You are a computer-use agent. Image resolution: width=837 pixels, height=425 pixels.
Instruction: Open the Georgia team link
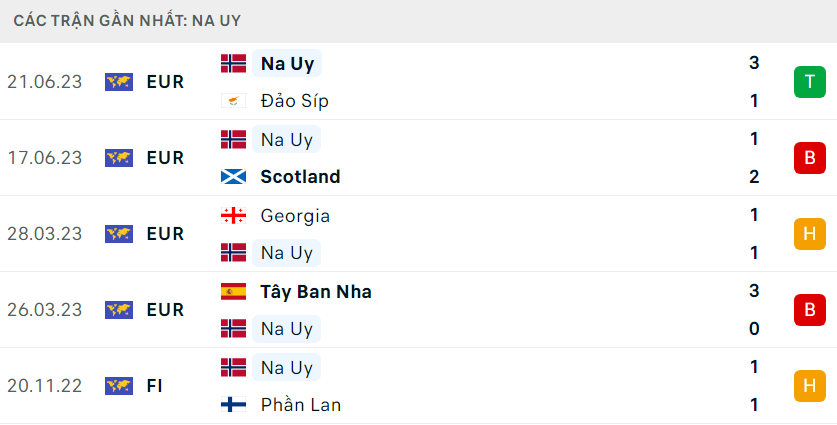295,216
